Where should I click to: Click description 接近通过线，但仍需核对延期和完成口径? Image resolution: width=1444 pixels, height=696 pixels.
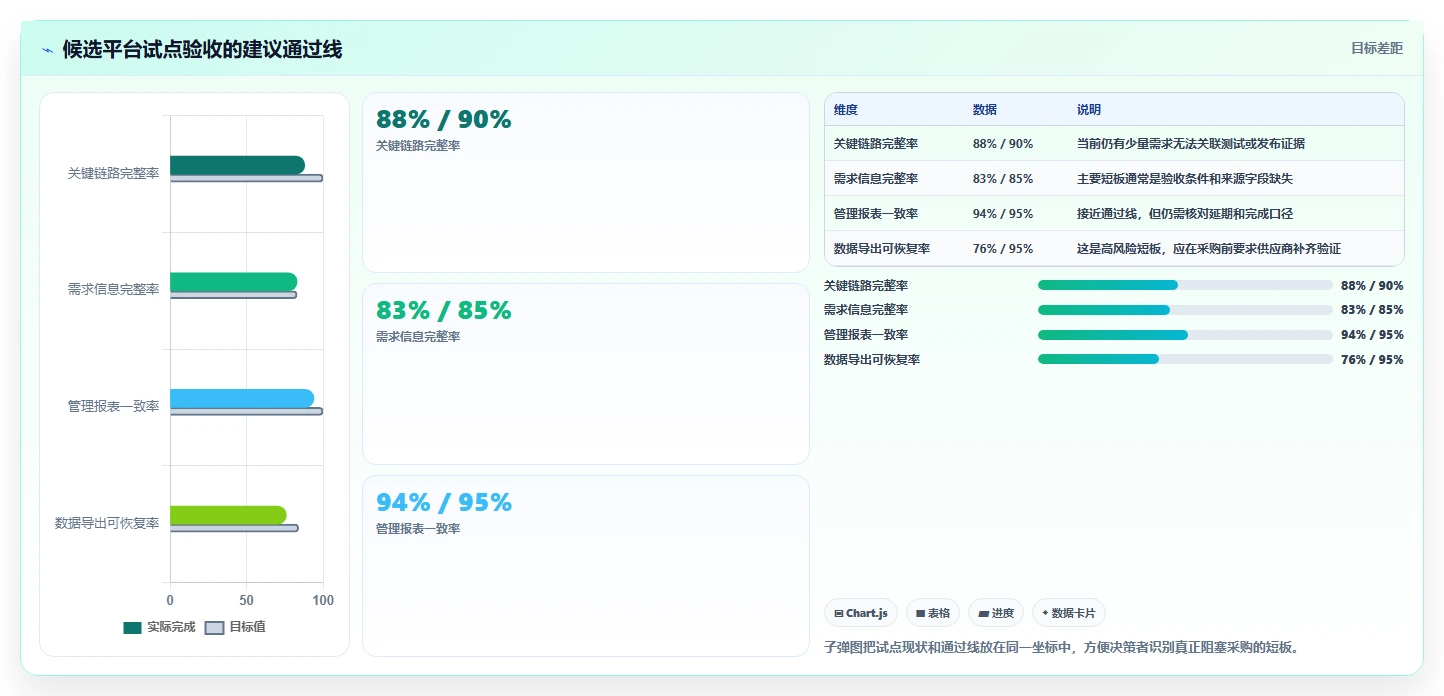[1185, 214]
